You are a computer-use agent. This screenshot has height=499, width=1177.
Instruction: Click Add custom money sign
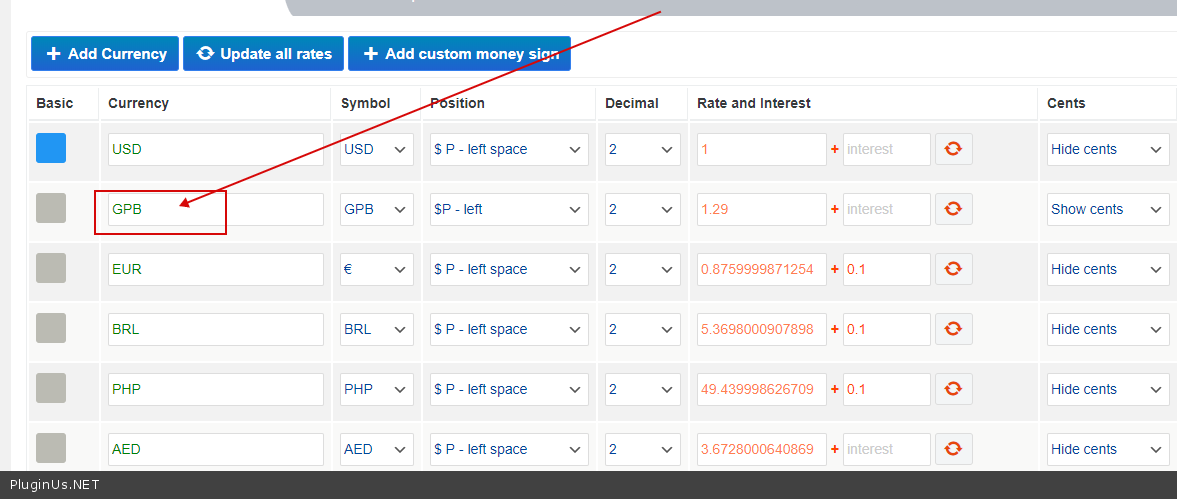pos(459,54)
